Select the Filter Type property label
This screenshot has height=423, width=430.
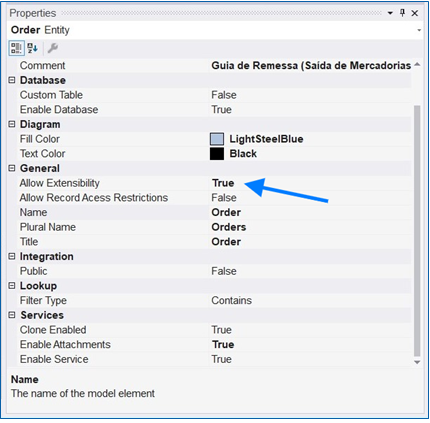(x=43, y=301)
